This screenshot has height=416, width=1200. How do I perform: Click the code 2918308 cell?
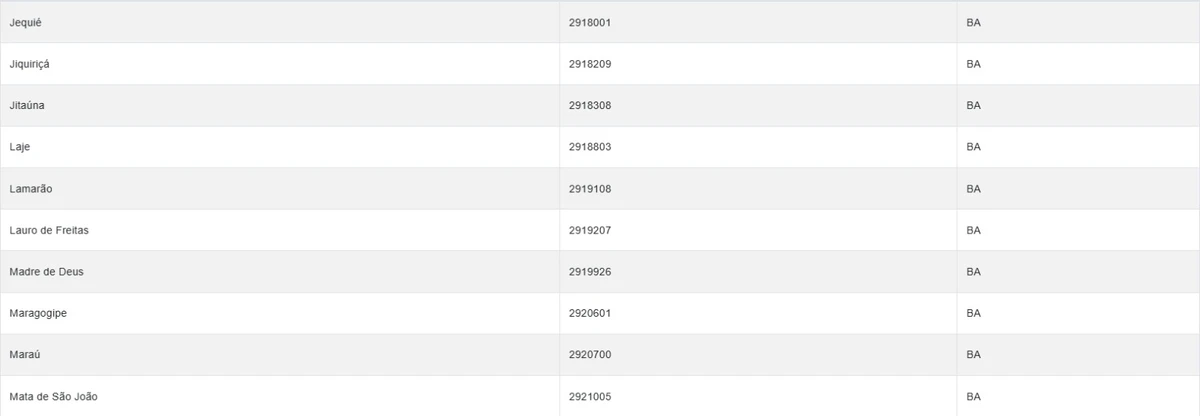coord(589,105)
